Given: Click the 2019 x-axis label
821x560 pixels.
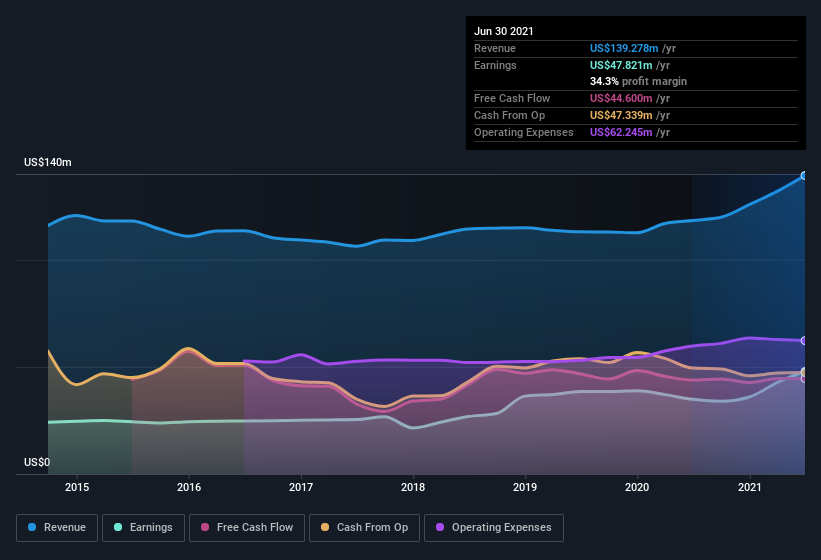Looking at the screenshot, I should tap(525, 487).
